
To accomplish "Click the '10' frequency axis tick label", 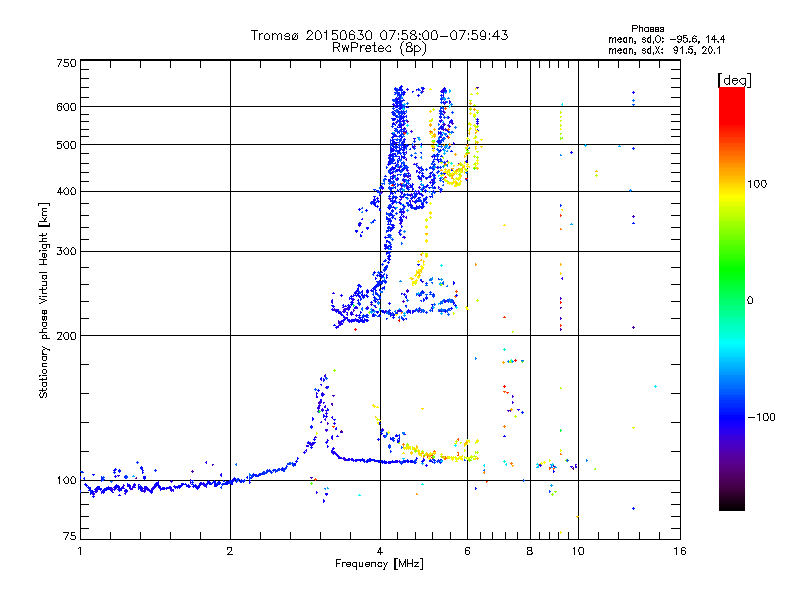I will [x=578, y=551].
